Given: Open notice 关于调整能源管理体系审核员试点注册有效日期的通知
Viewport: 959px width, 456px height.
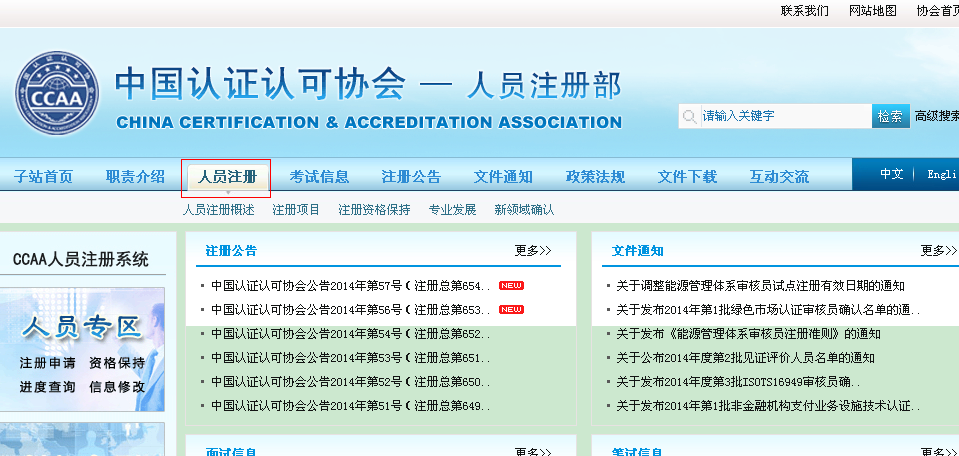Looking at the screenshot, I should click(760, 285).
